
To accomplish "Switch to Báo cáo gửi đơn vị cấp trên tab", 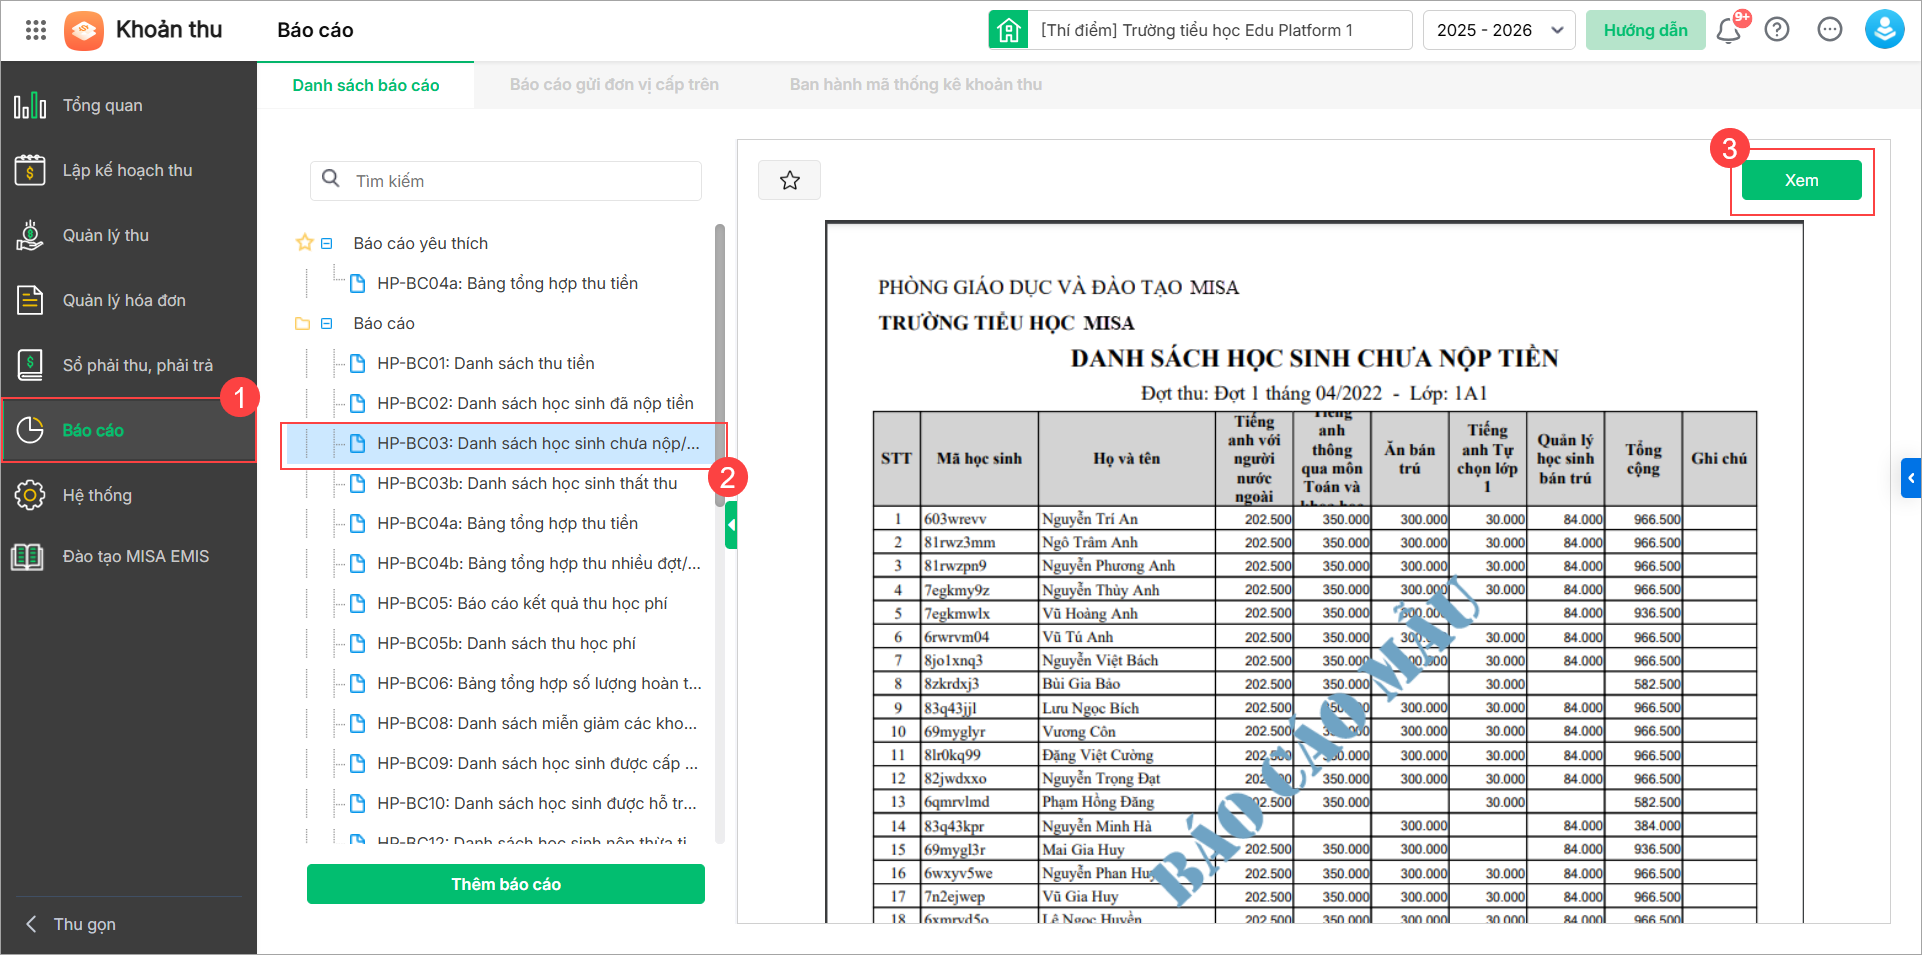I will [614, 85].
